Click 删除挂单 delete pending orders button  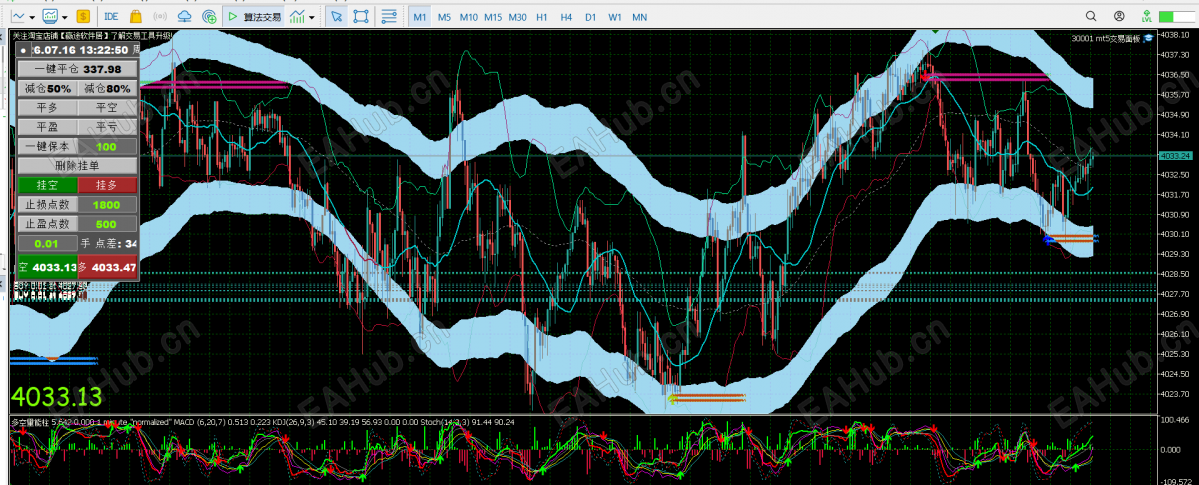click(77, 165)
